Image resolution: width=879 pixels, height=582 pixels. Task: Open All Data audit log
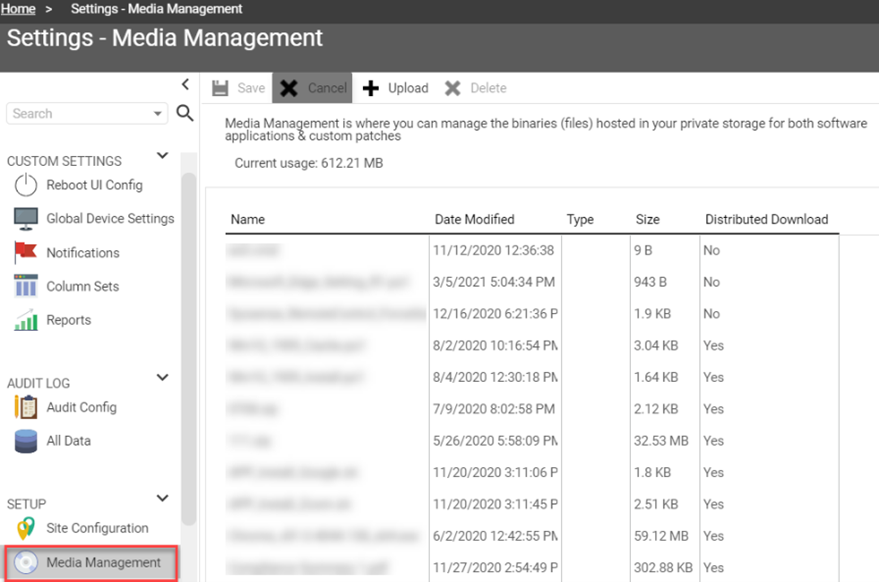pyautogui.click(x=68, y=441)
